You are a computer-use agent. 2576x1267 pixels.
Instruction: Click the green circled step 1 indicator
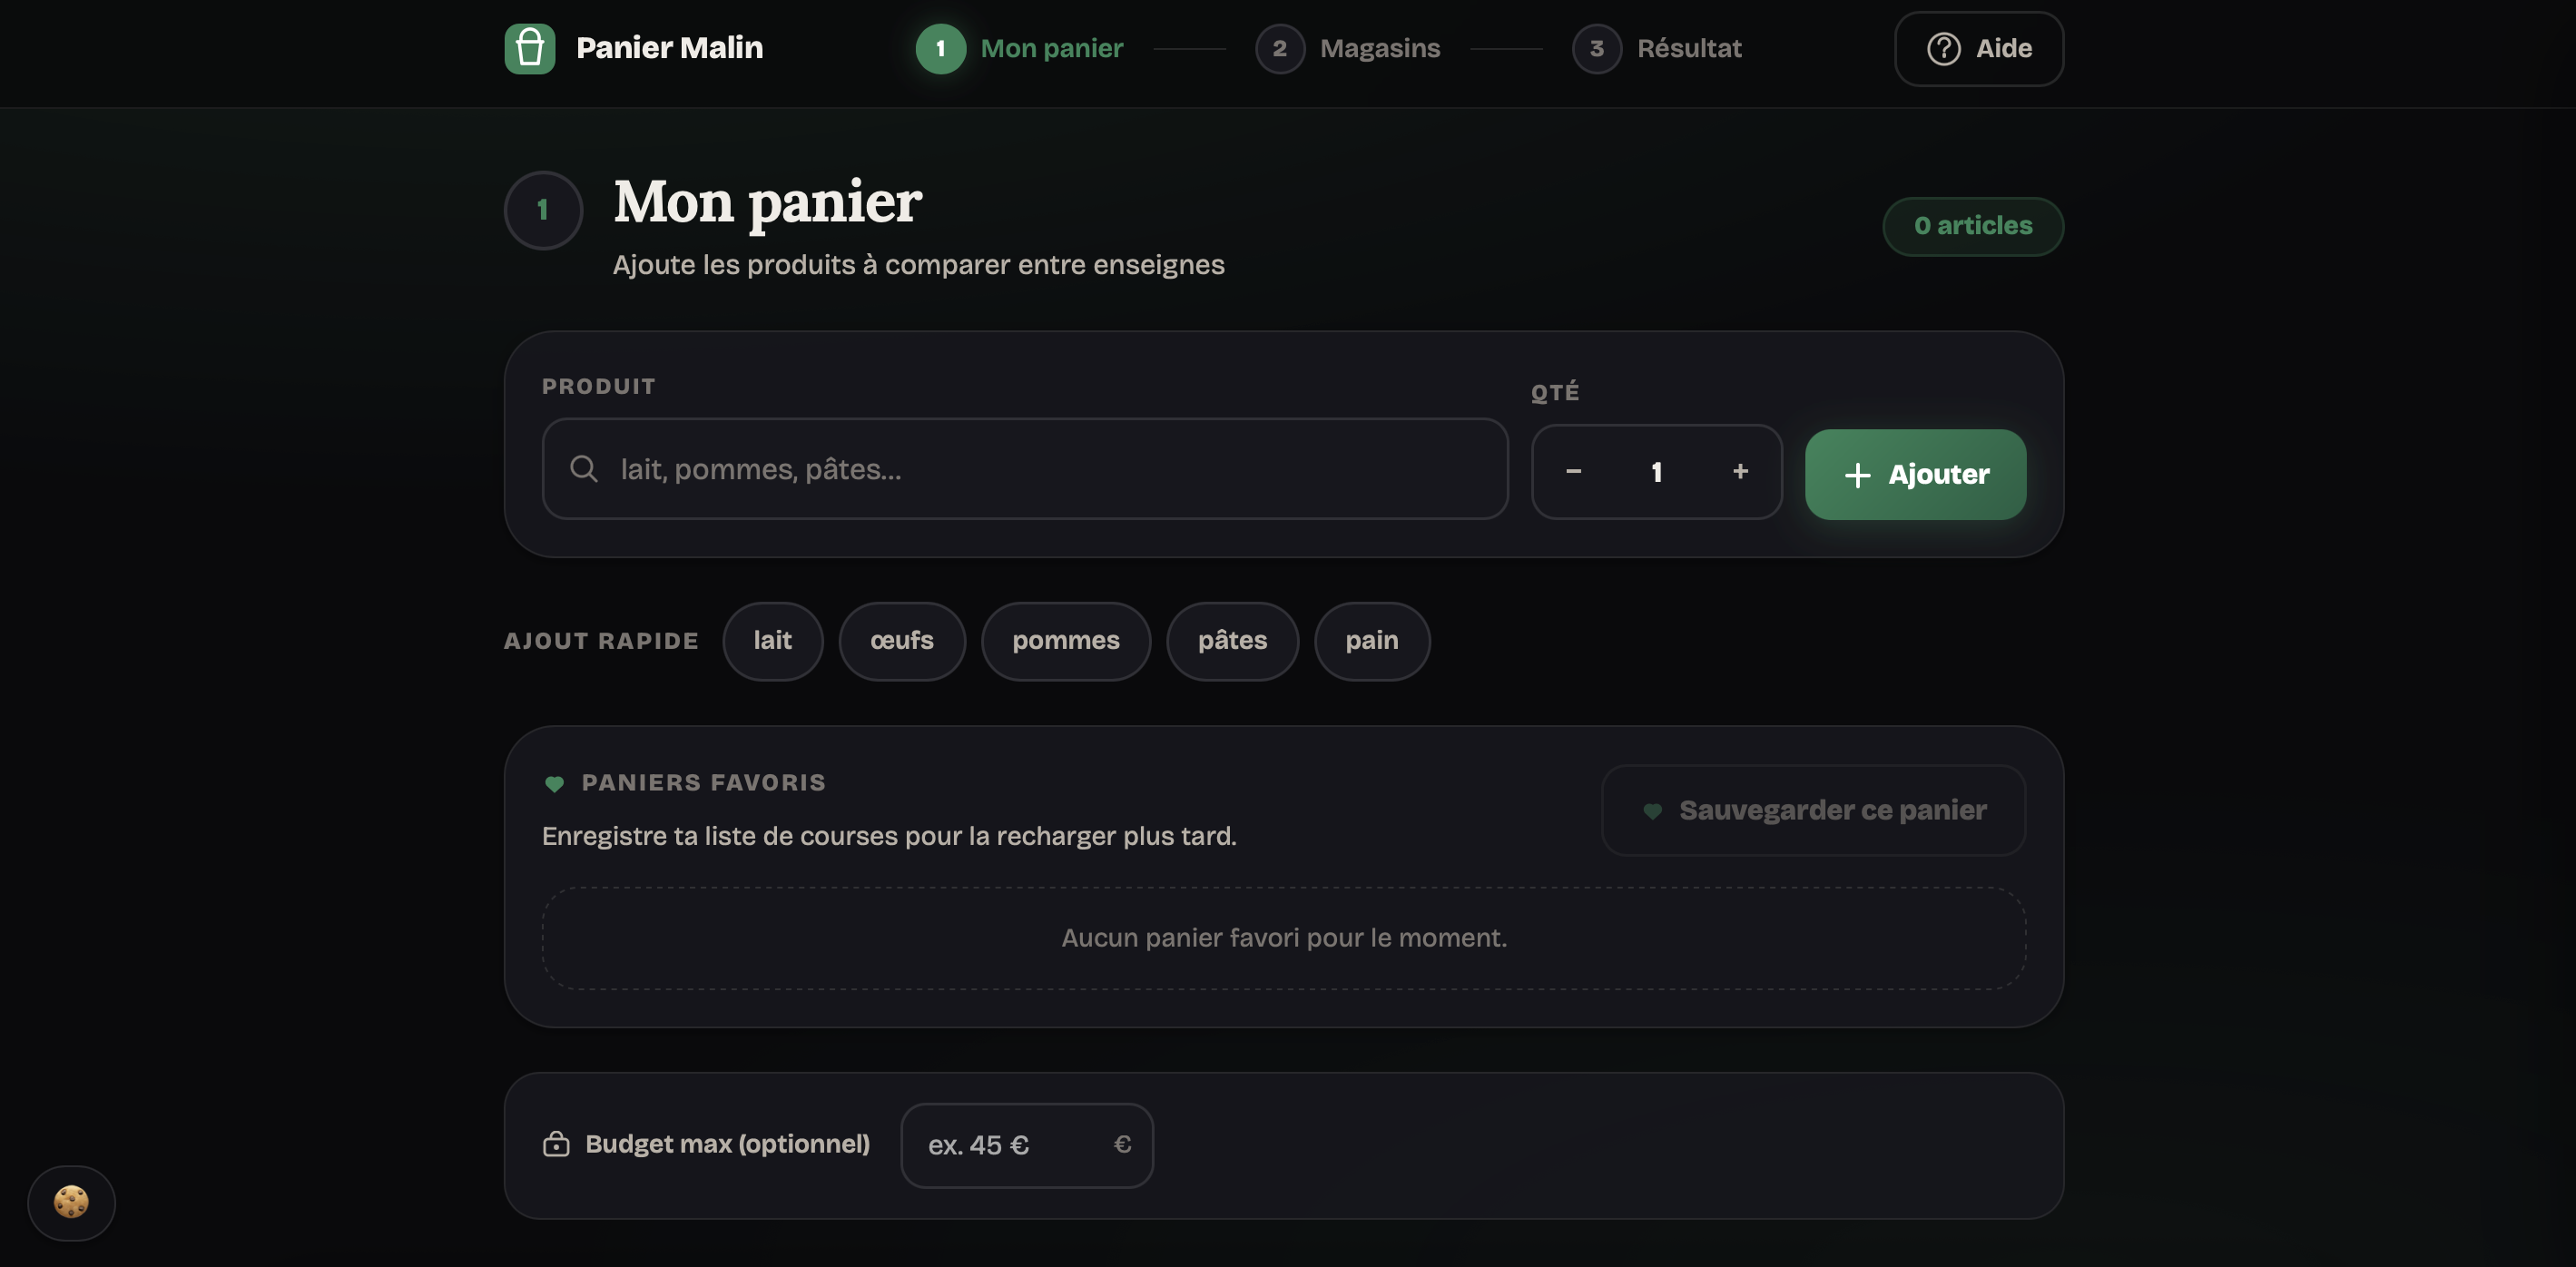pos(940,48)
